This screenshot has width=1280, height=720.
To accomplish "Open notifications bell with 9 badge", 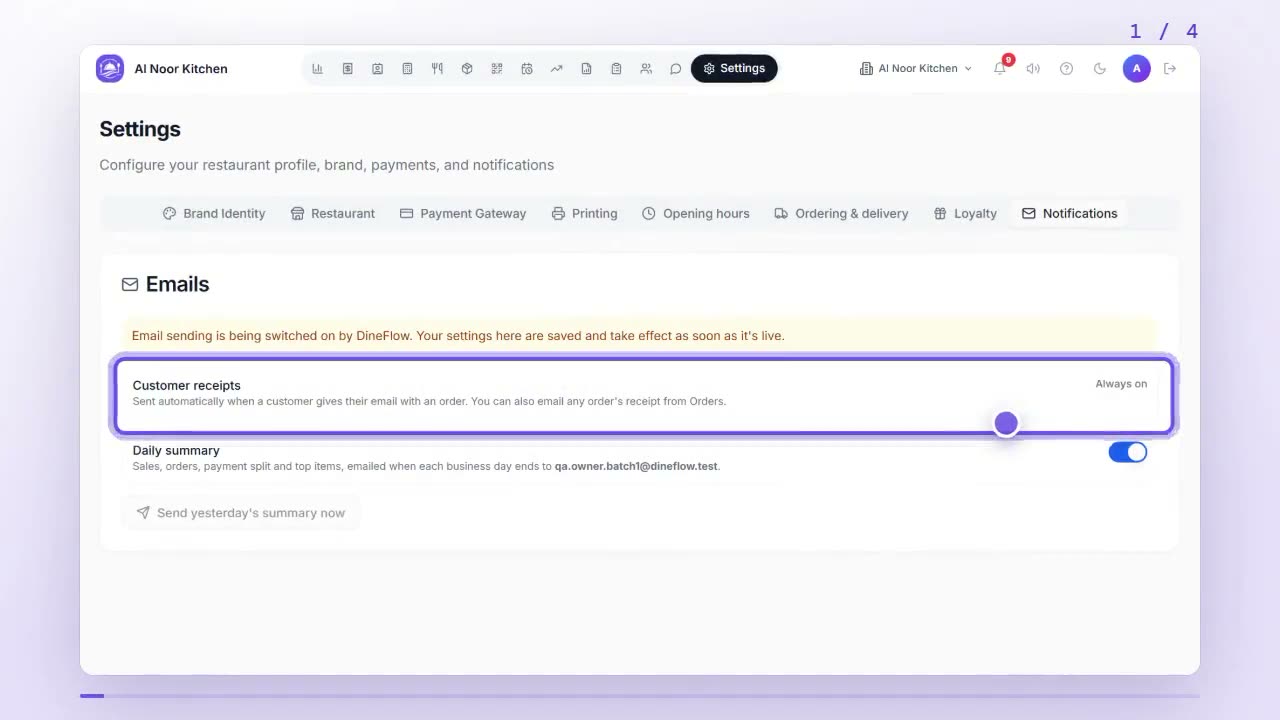I will (1000, 68).
